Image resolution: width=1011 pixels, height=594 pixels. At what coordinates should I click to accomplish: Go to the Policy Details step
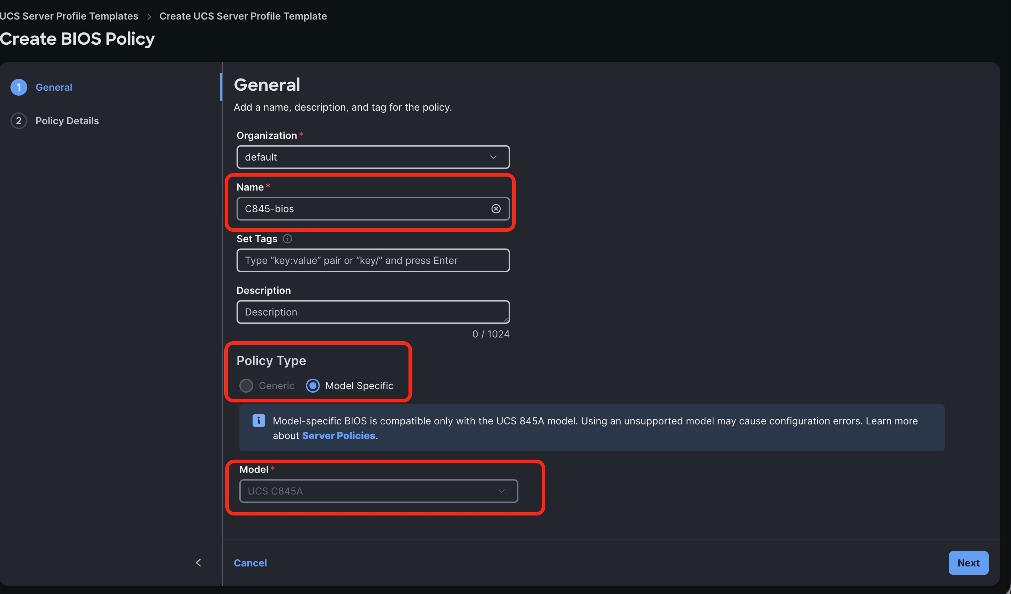pos(67,121)
